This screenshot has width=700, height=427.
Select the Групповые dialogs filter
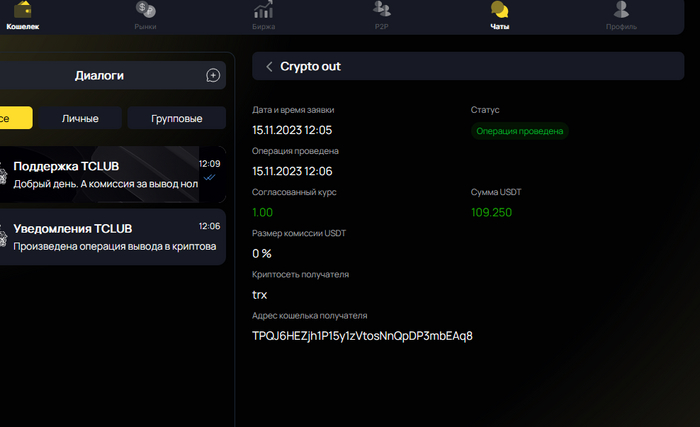click(x=177, y=118)
